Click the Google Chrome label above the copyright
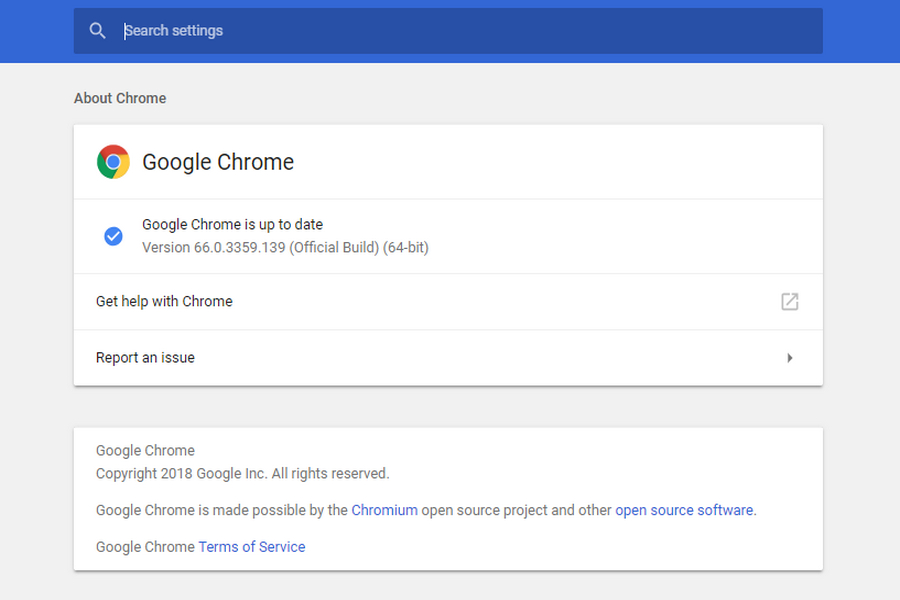Screen dimensions: 900x600 [145, 450]
